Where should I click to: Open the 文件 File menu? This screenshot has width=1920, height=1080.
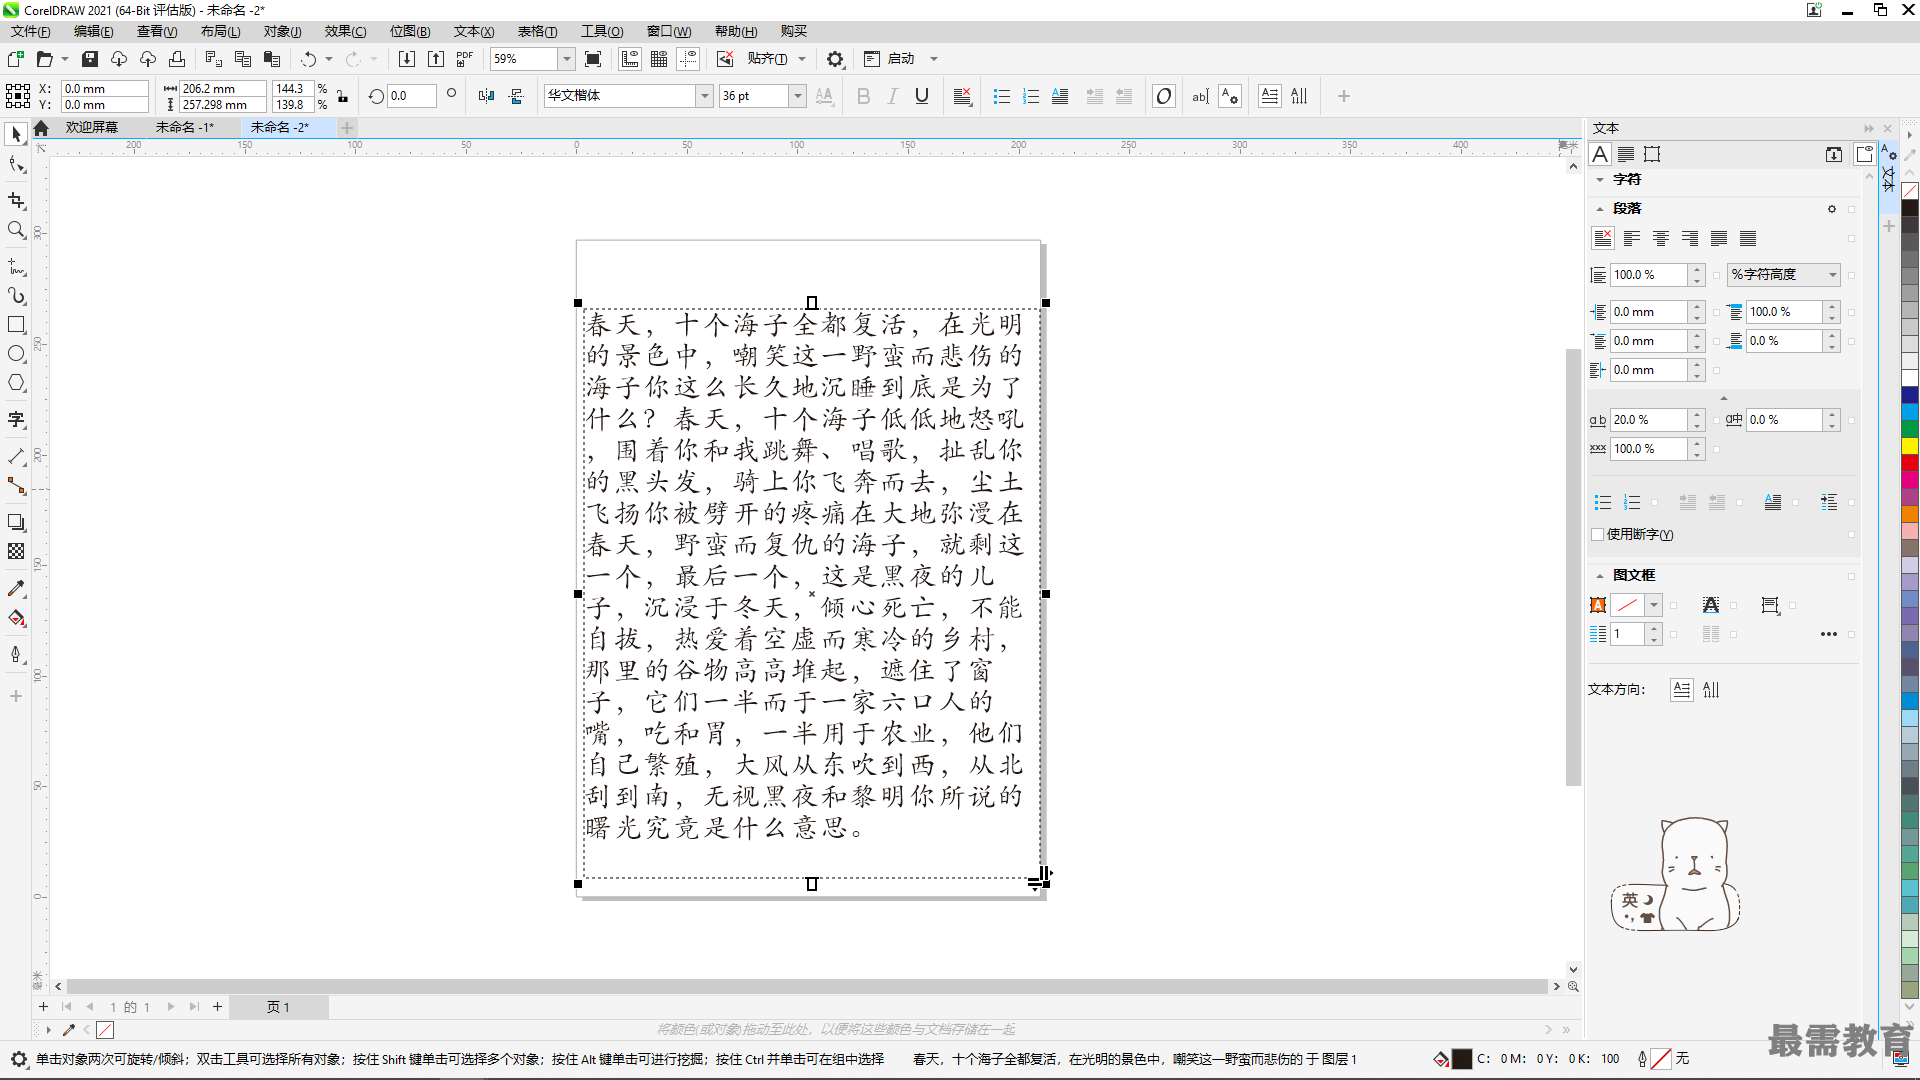click(30, 31)
